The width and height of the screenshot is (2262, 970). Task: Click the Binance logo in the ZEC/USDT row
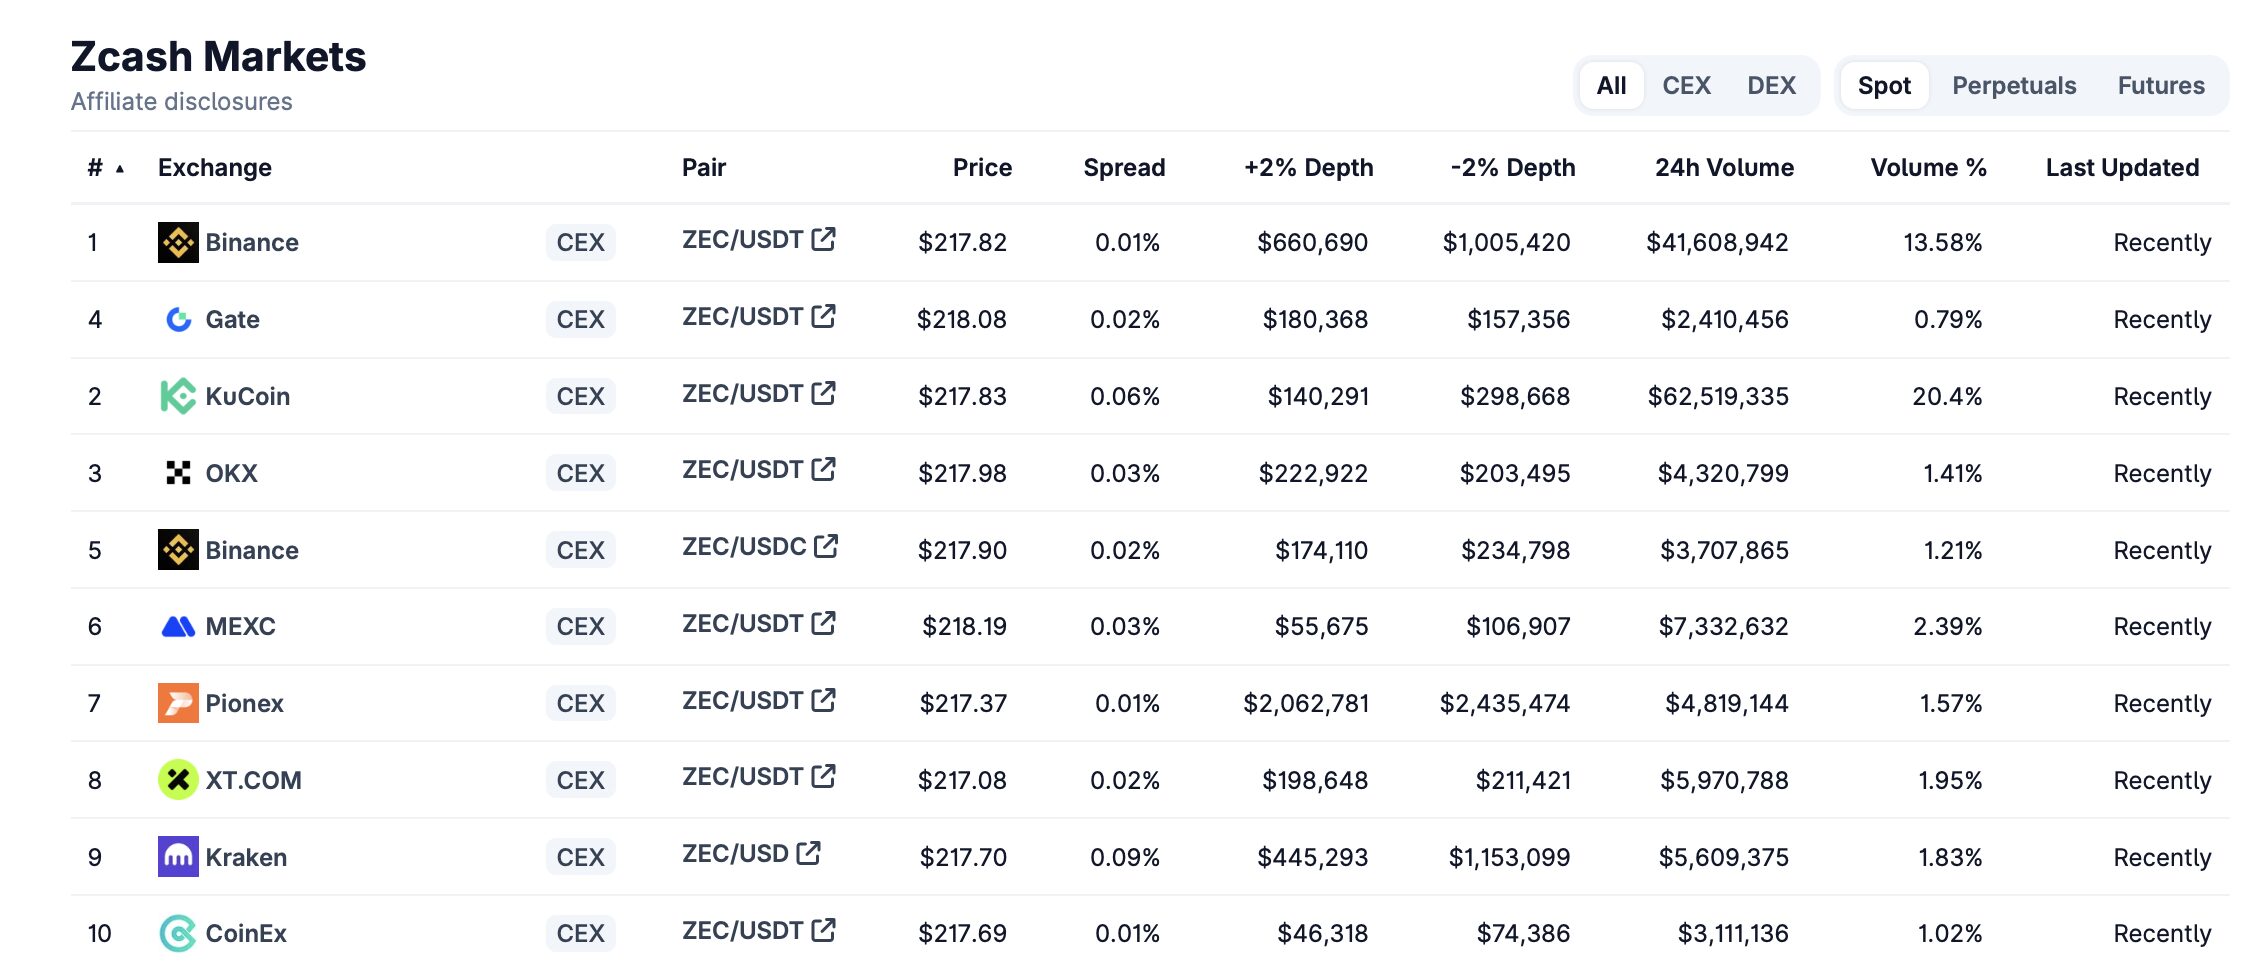pyautogui.click(x=178, y=242)
